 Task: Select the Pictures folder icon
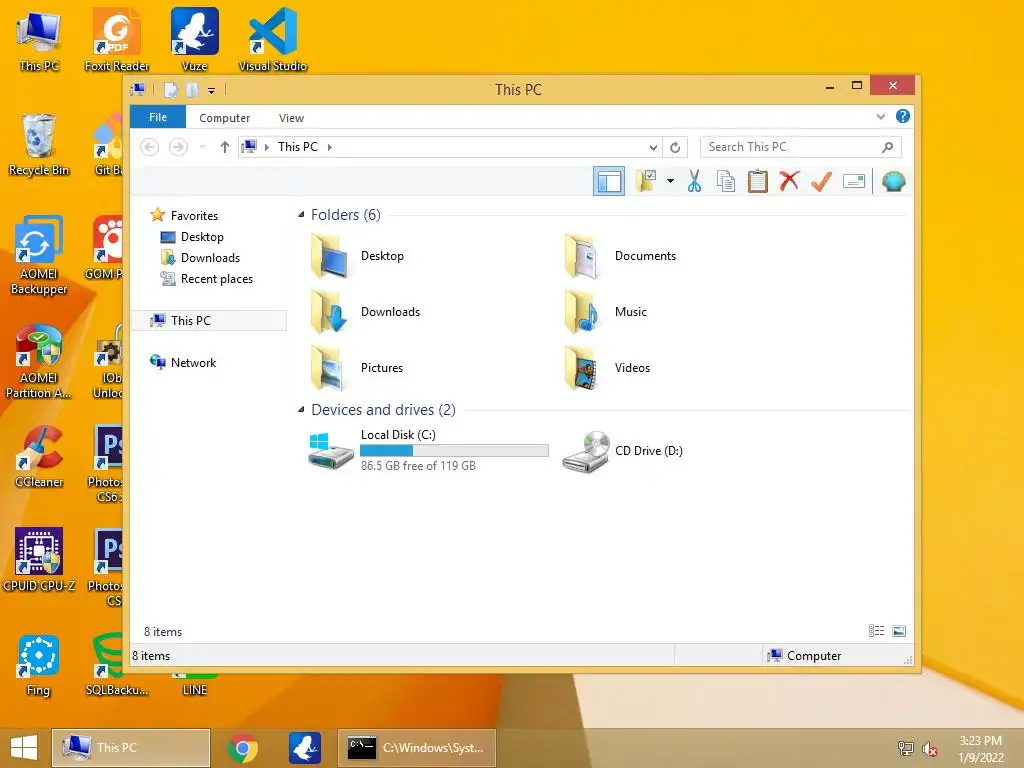coord(330,368)
